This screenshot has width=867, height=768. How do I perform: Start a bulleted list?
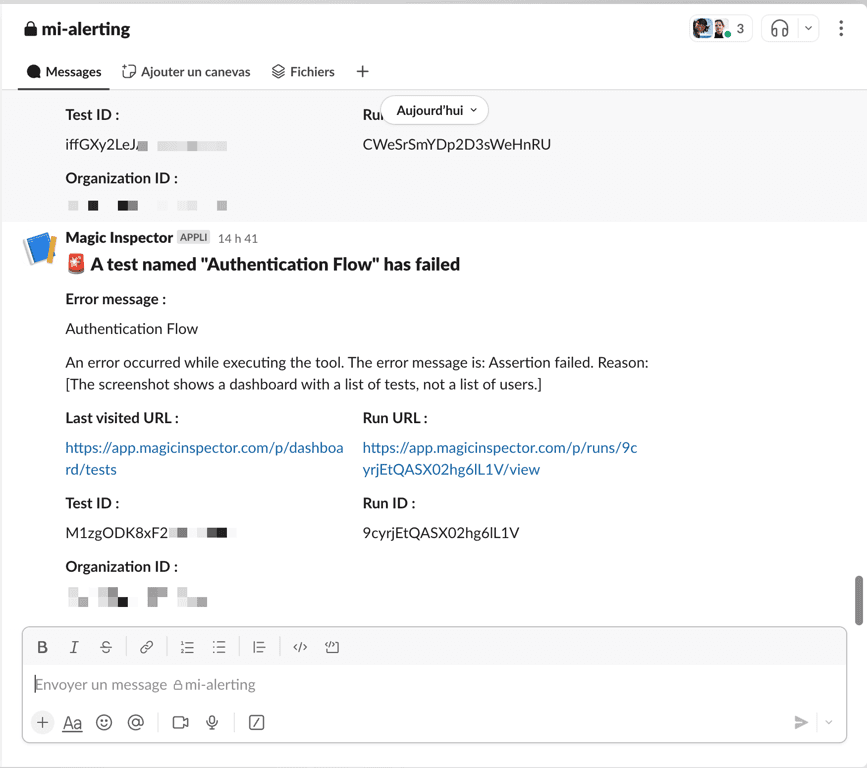click(x=219, y=647)
